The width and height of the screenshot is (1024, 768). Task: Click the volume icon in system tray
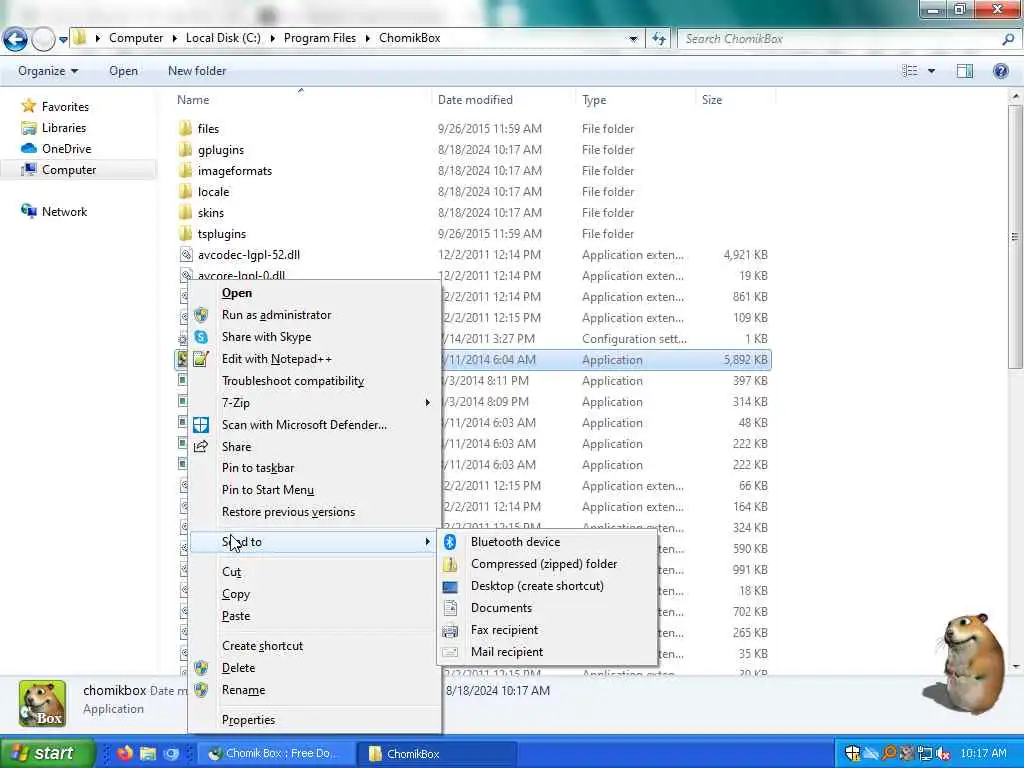tap(942, 753)
